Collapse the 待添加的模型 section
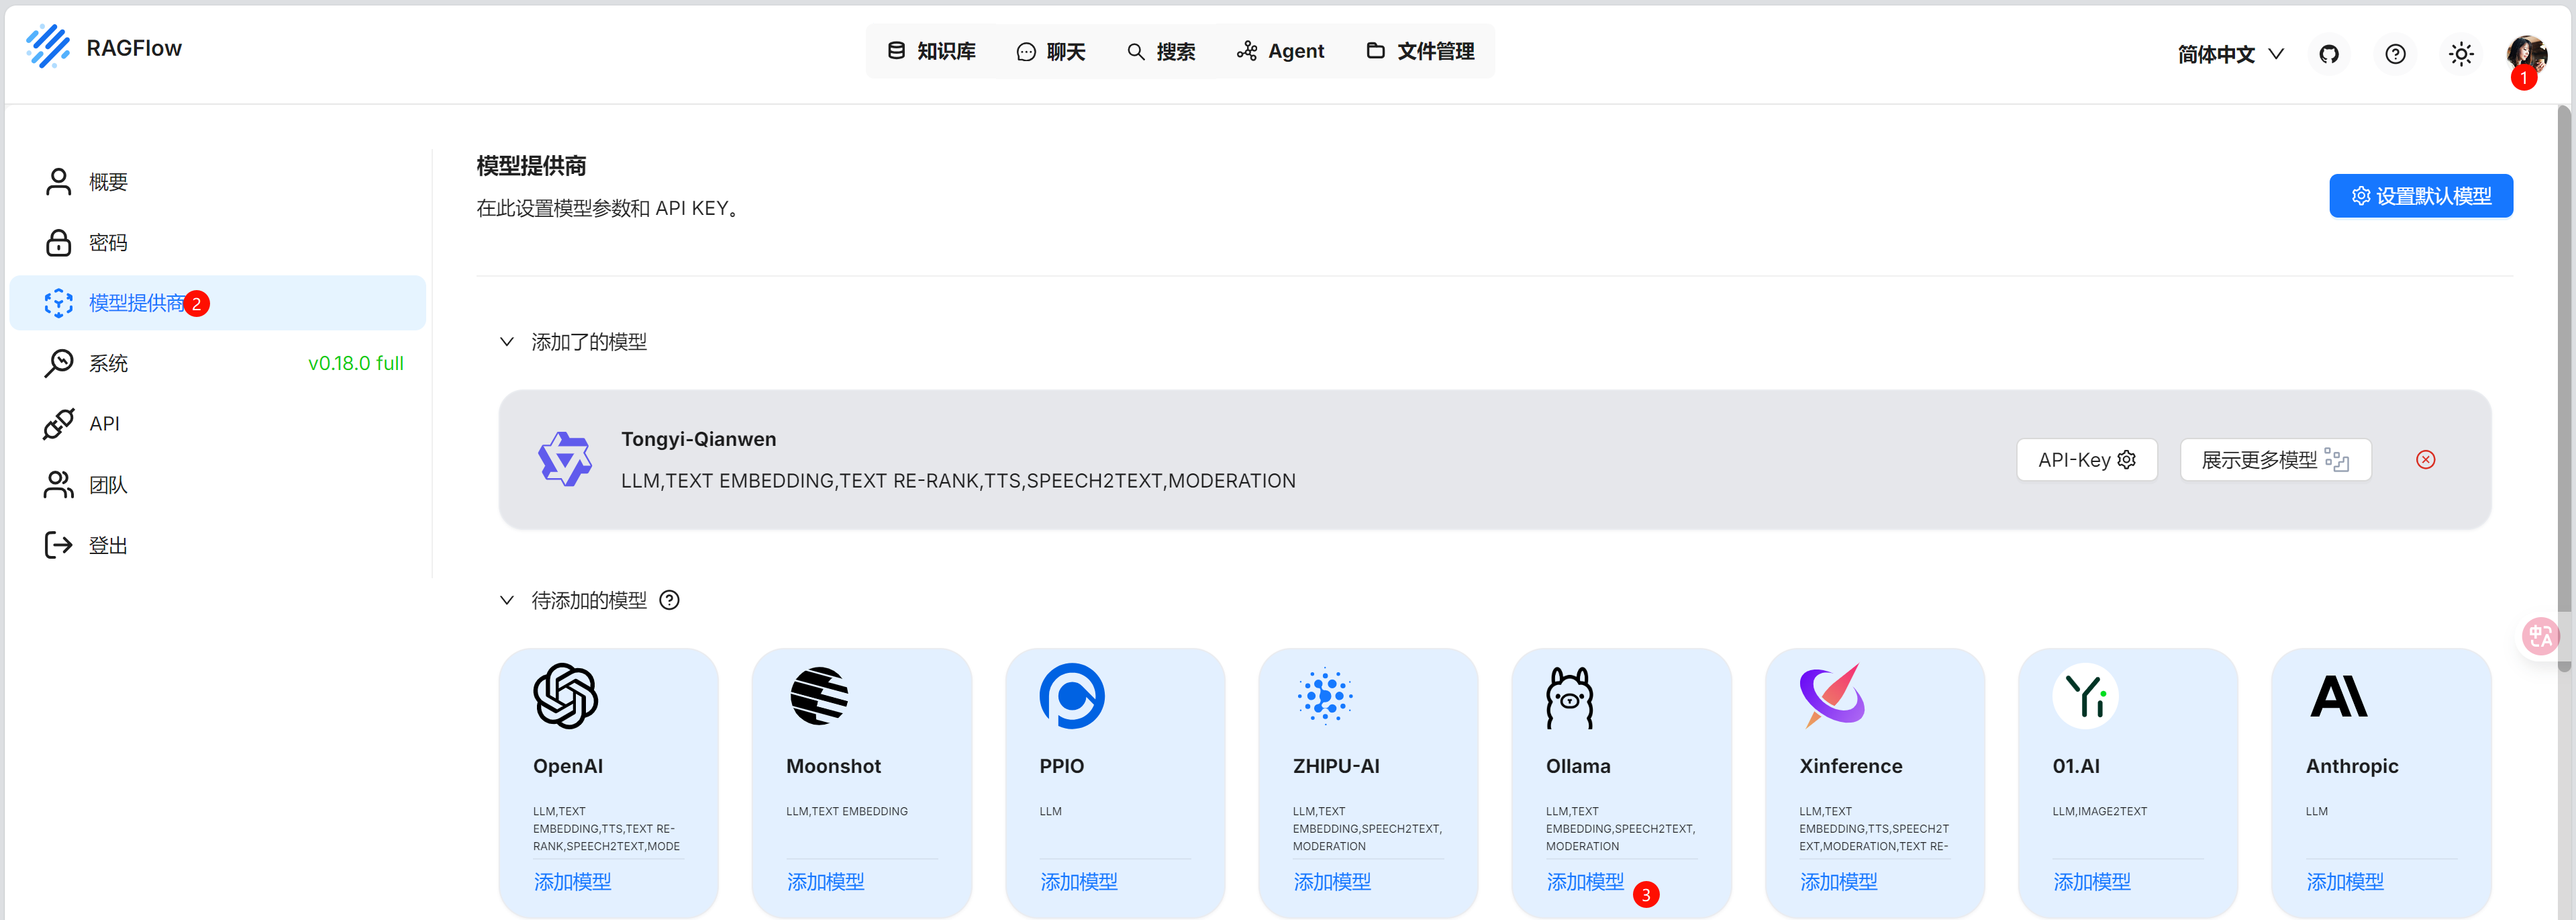 (507, 600)
